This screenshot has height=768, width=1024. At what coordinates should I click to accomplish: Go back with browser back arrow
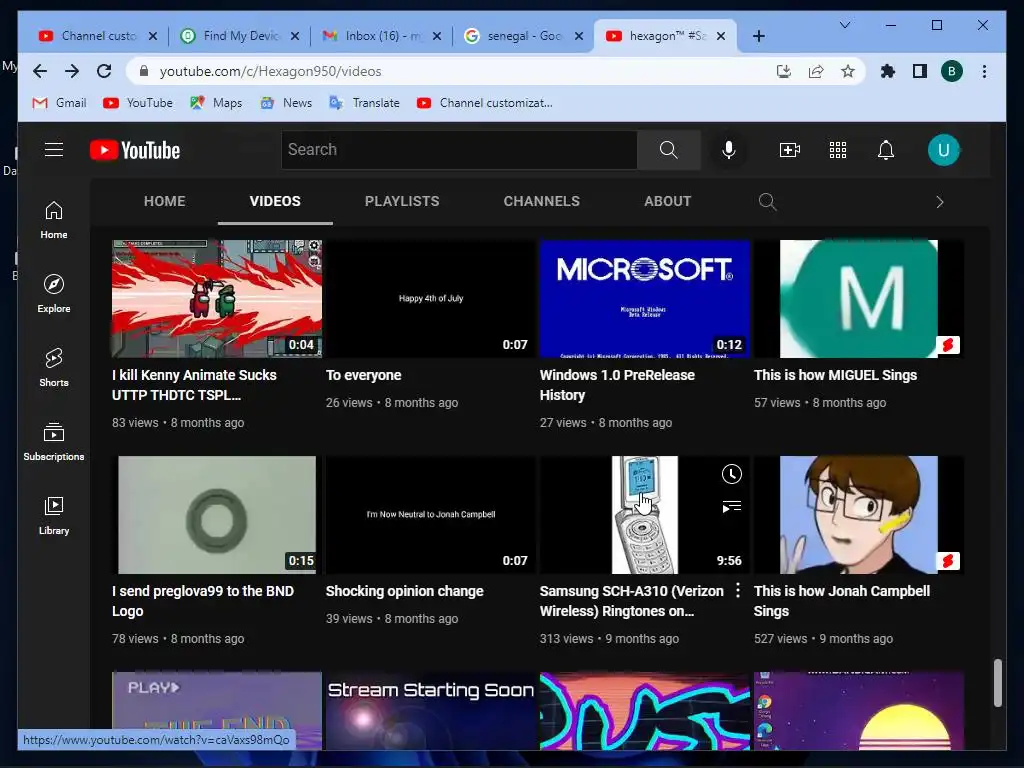coord(40,71)
